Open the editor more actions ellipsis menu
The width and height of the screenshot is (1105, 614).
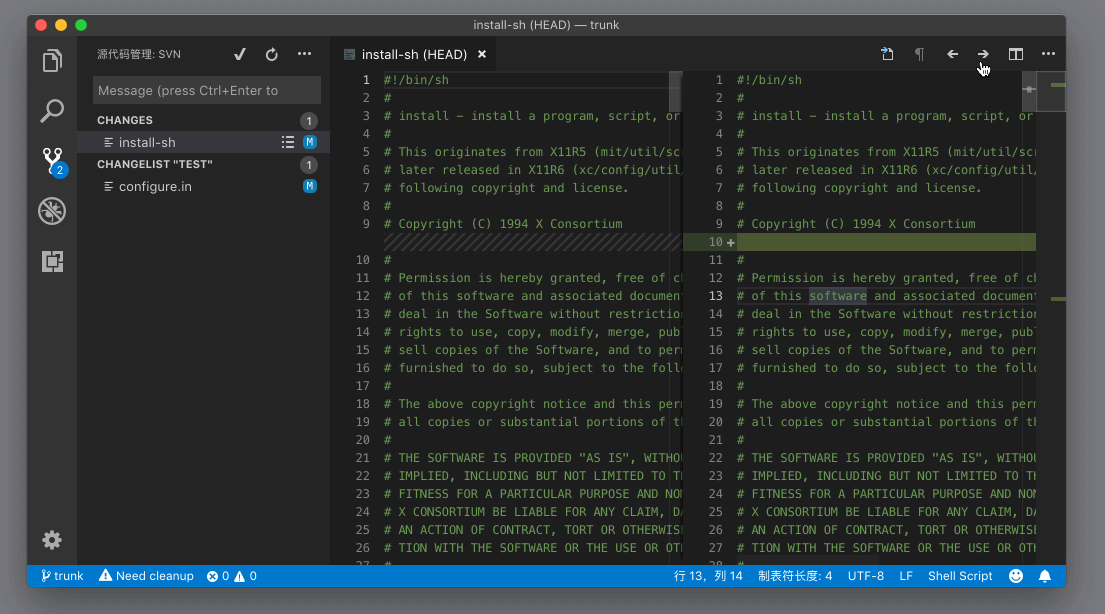1048,54
